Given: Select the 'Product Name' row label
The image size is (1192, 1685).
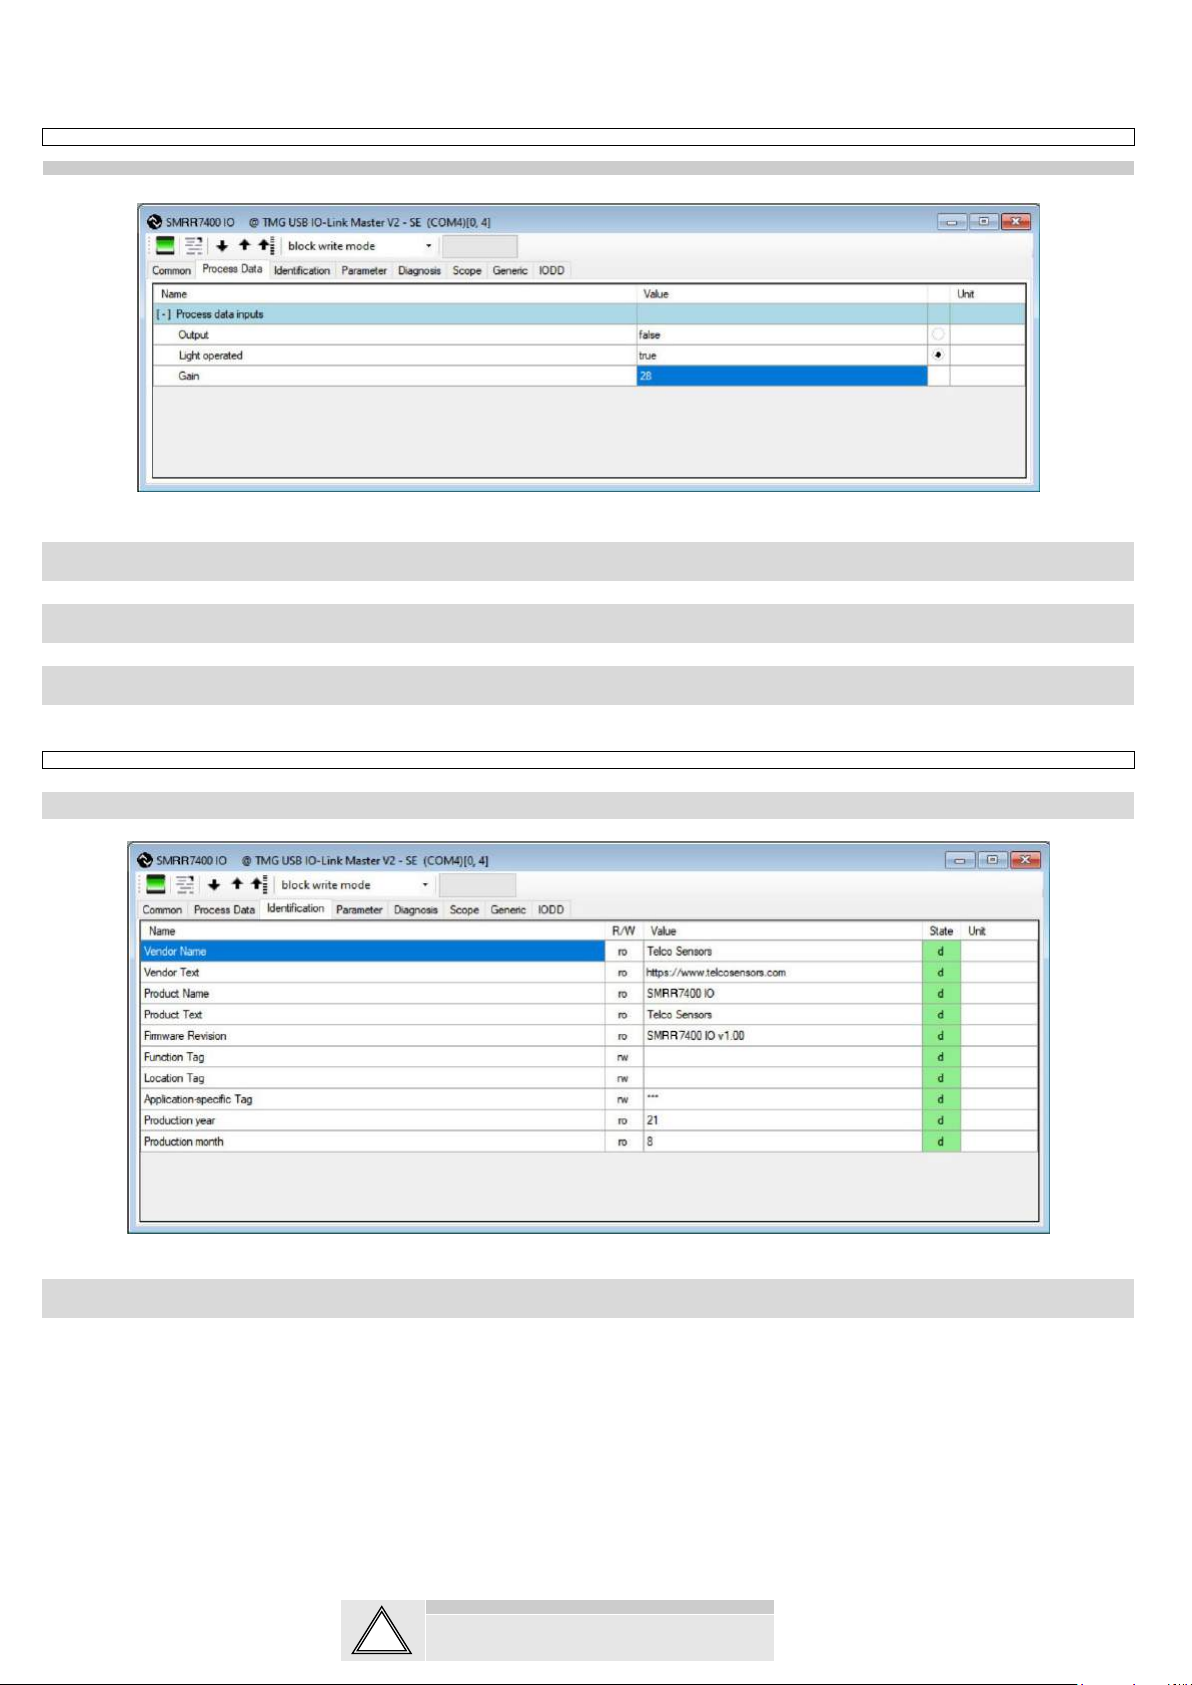Looking at the screenshot, I should tap(176, 993).
